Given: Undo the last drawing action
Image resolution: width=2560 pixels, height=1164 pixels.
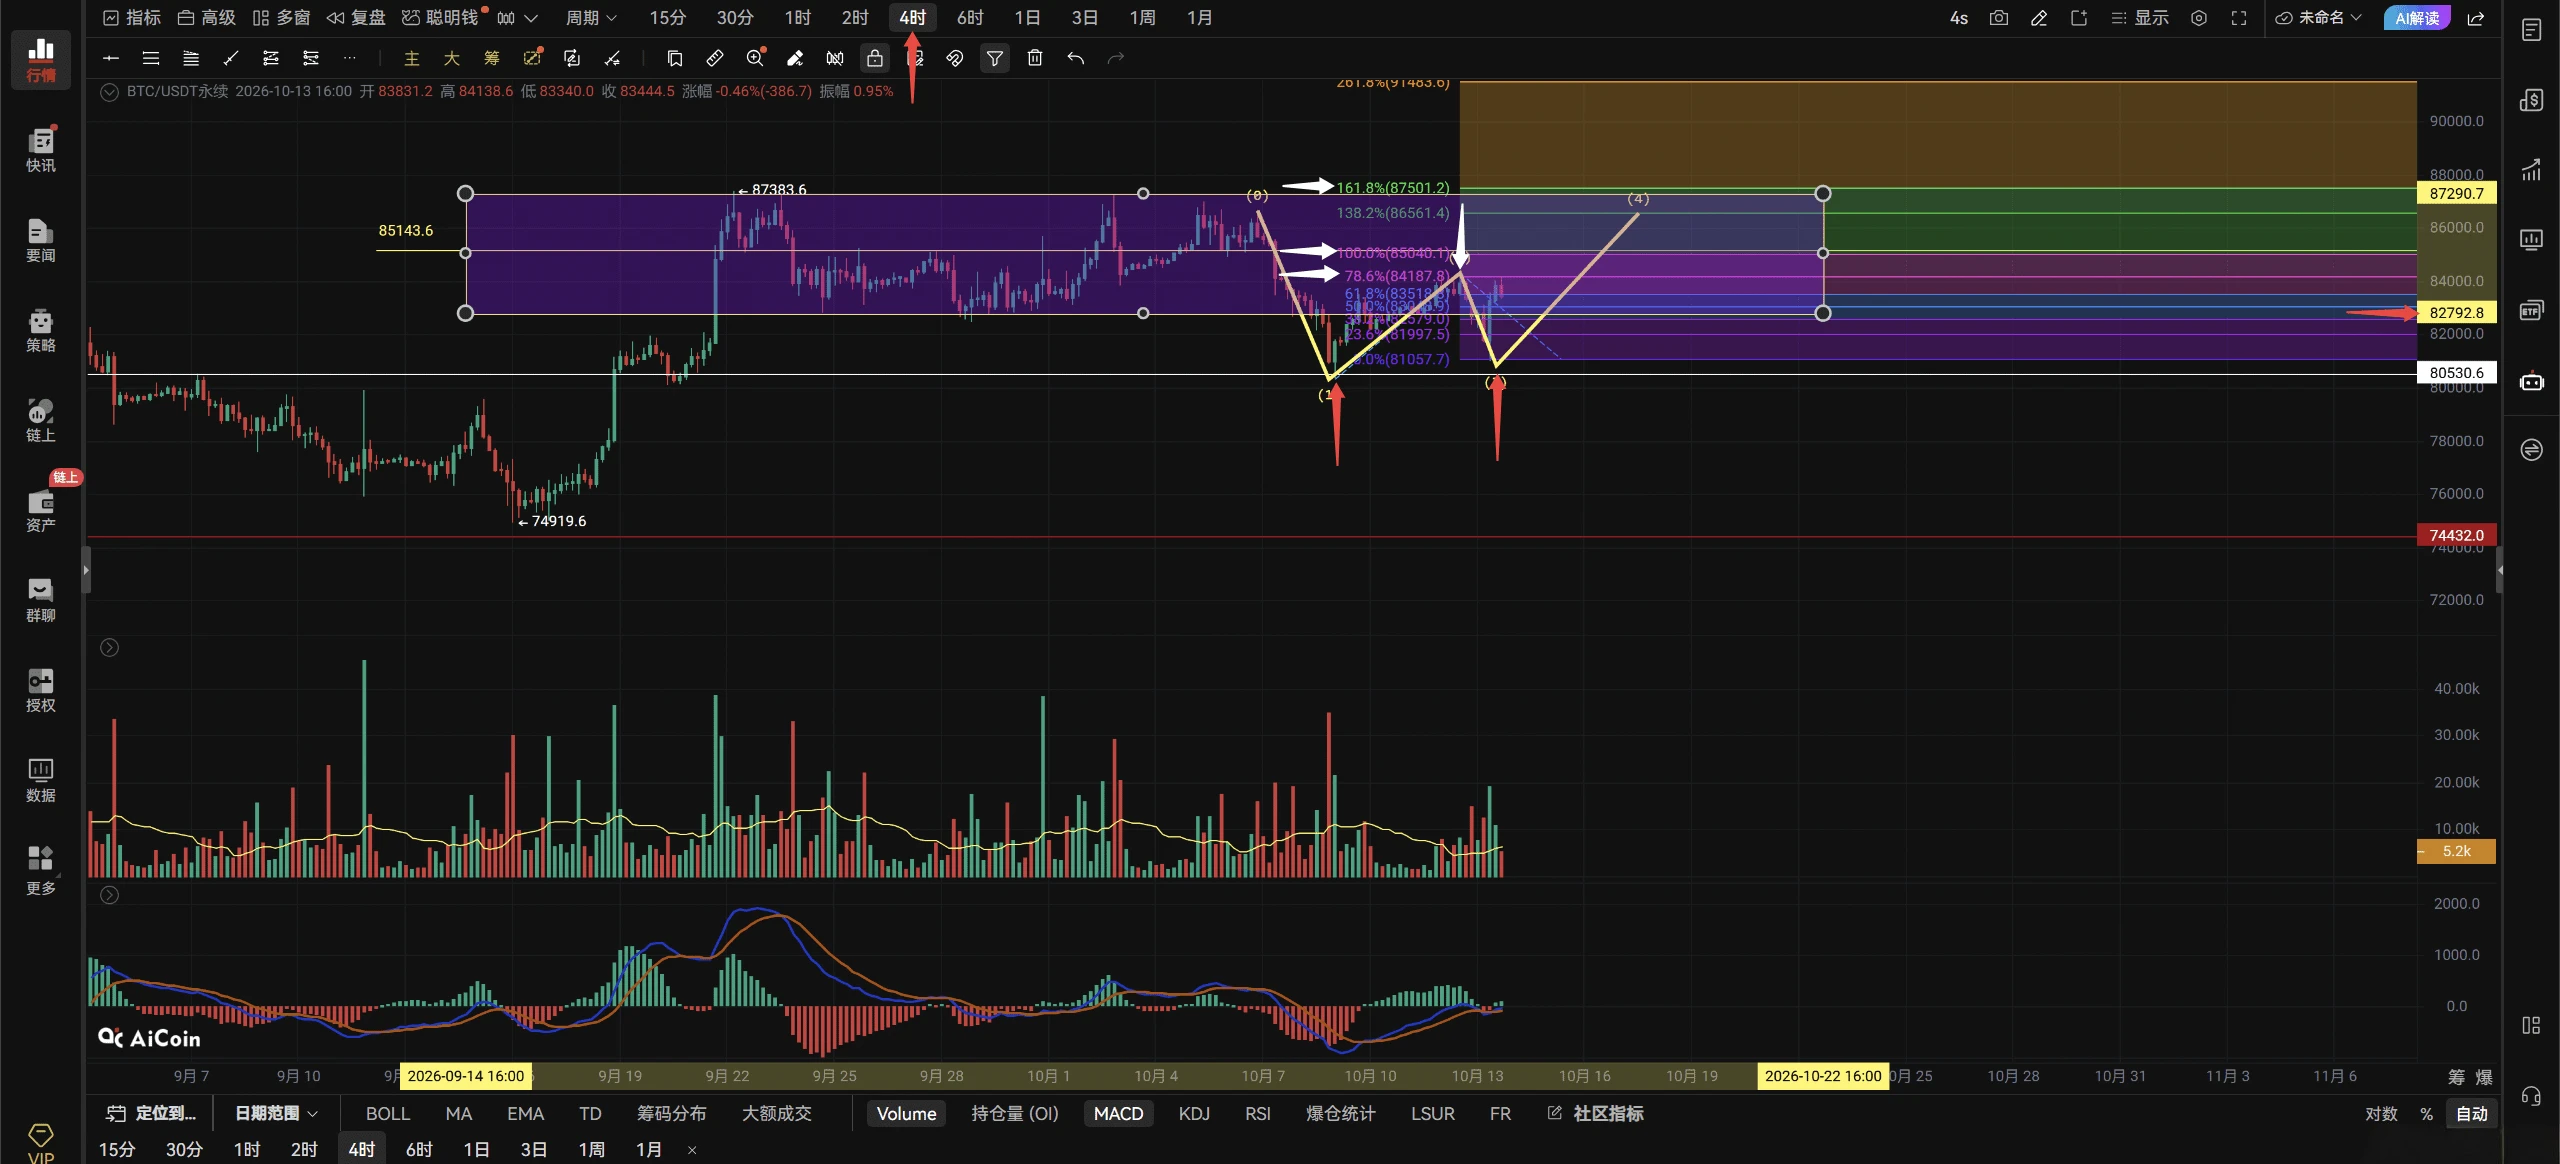Looking at the screenshot, I should 1075,58.
